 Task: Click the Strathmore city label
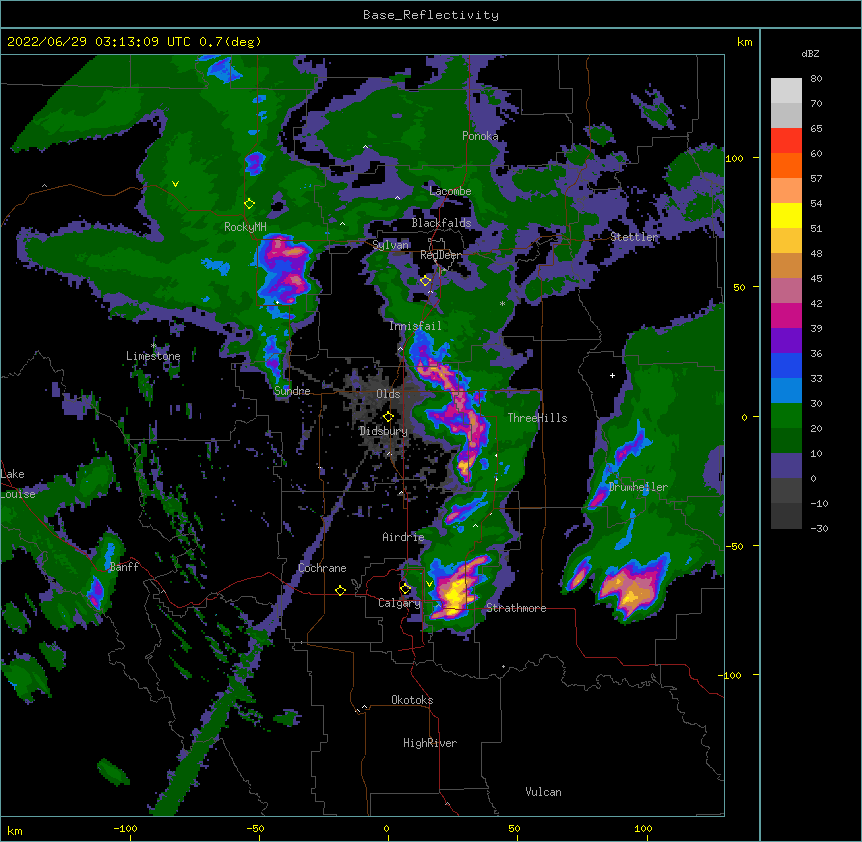pyautogui.click(x=516, y=608)
